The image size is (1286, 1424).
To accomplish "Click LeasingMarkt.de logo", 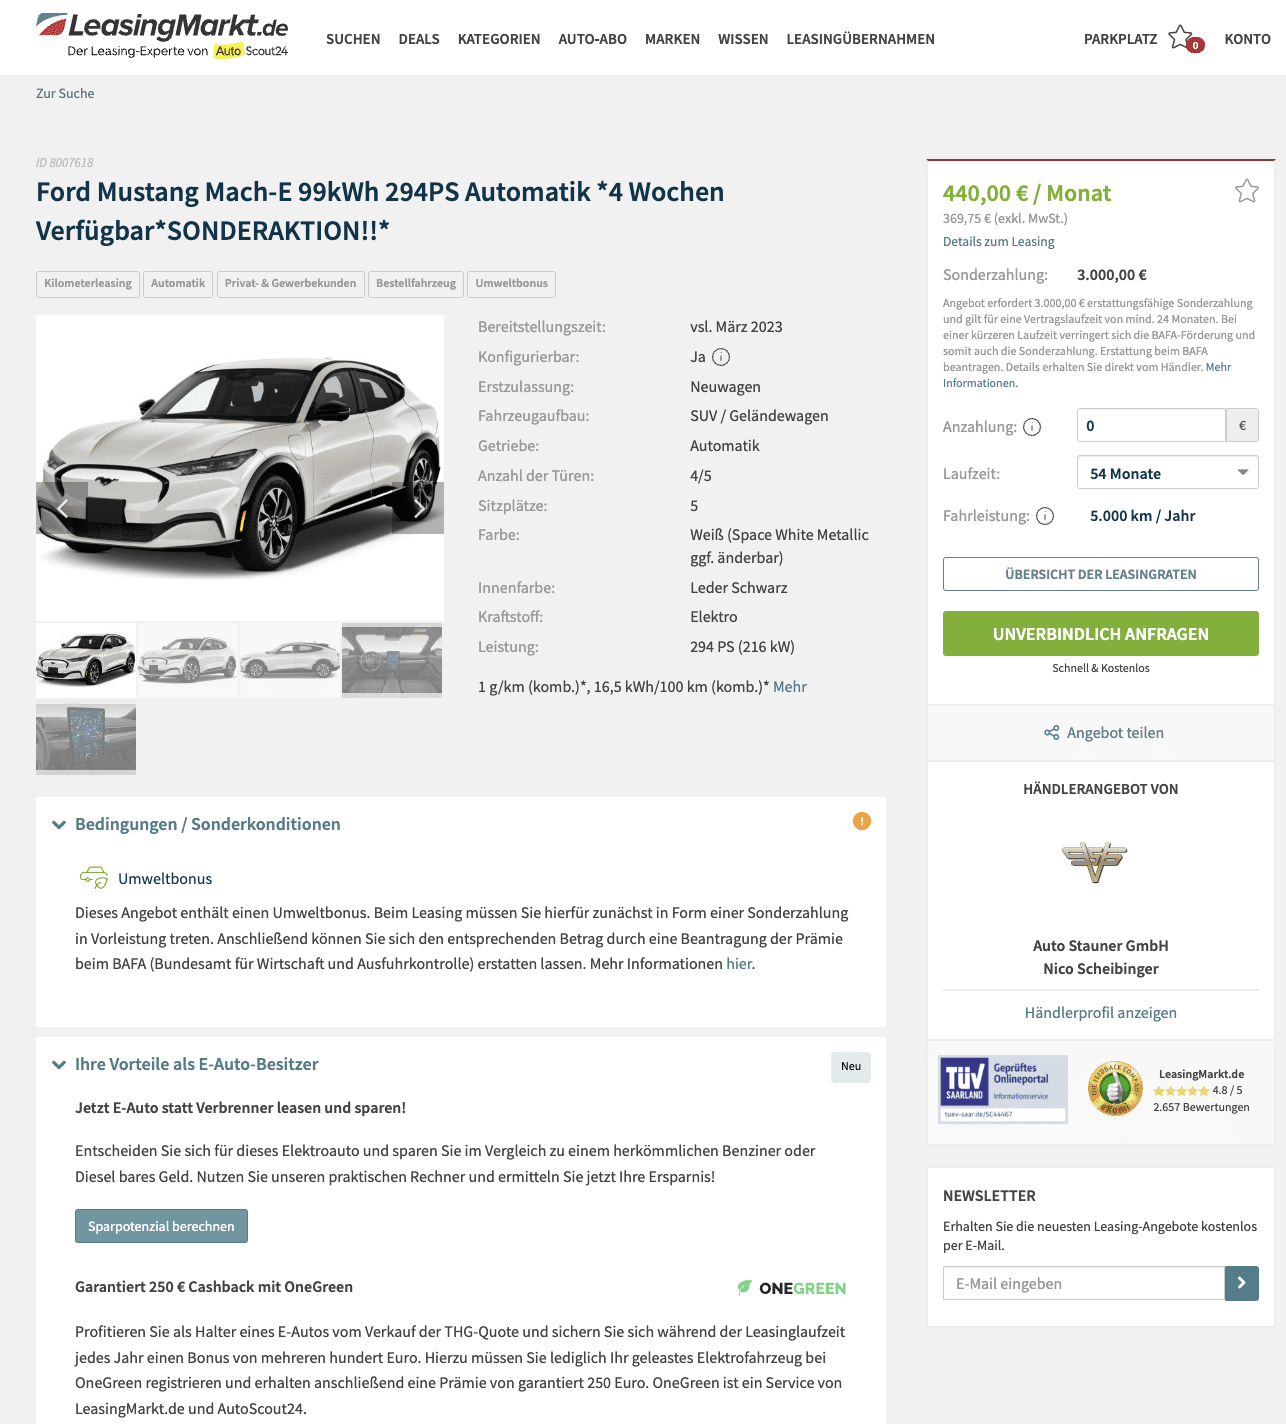I will click(x=163, y=36).
